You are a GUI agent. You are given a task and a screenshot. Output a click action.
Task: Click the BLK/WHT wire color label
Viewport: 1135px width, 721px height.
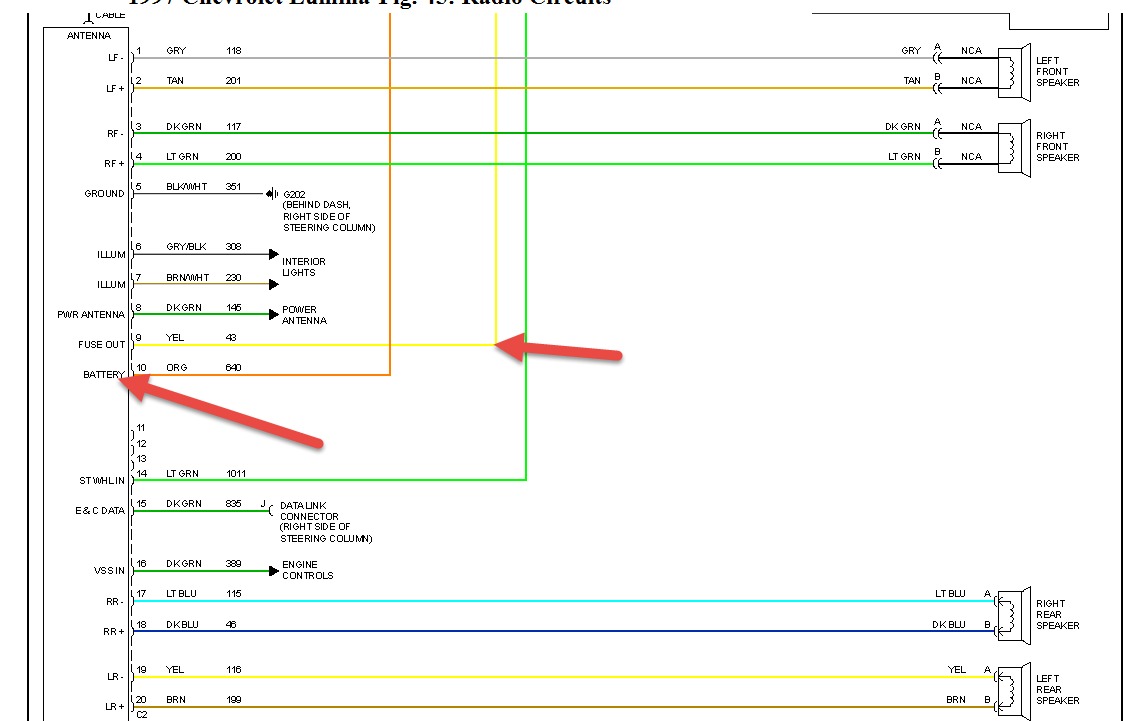187,186
